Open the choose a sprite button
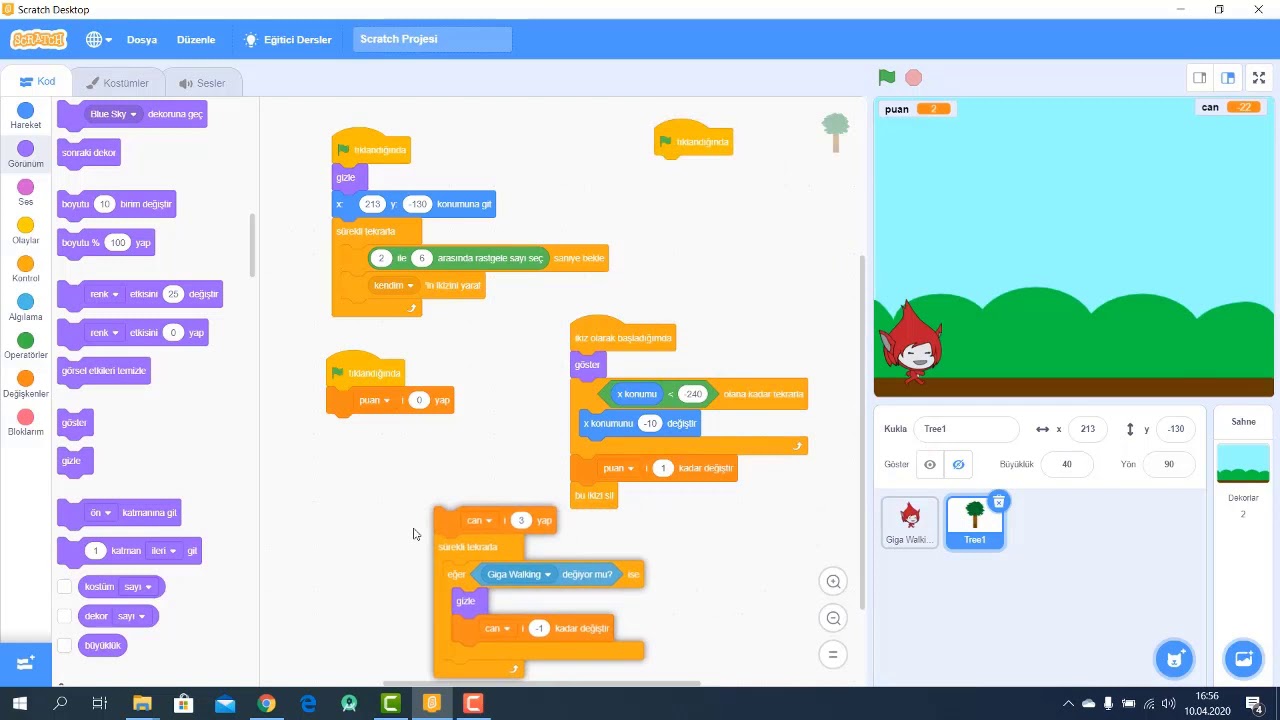This screenshot has width=1280, height=720. coord(1175,658)
